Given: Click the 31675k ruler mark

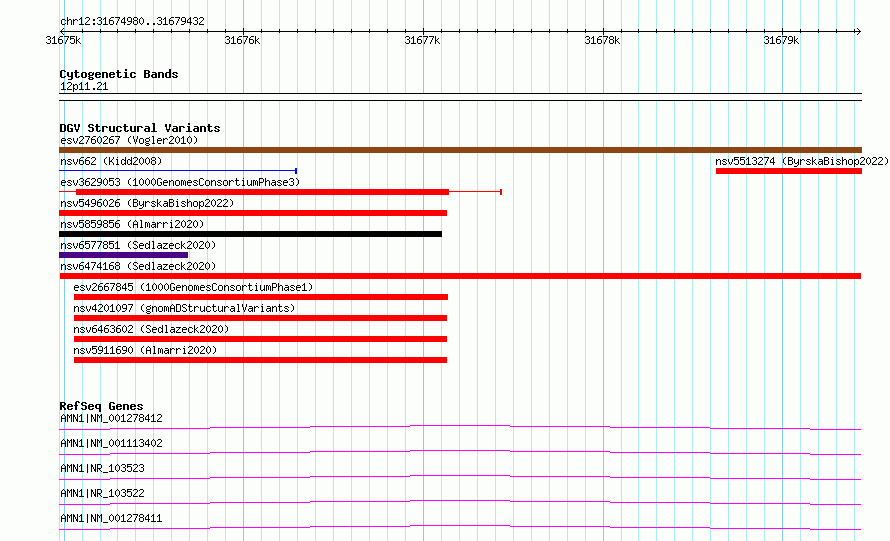Looking at the screenshot, I should 63,40.
